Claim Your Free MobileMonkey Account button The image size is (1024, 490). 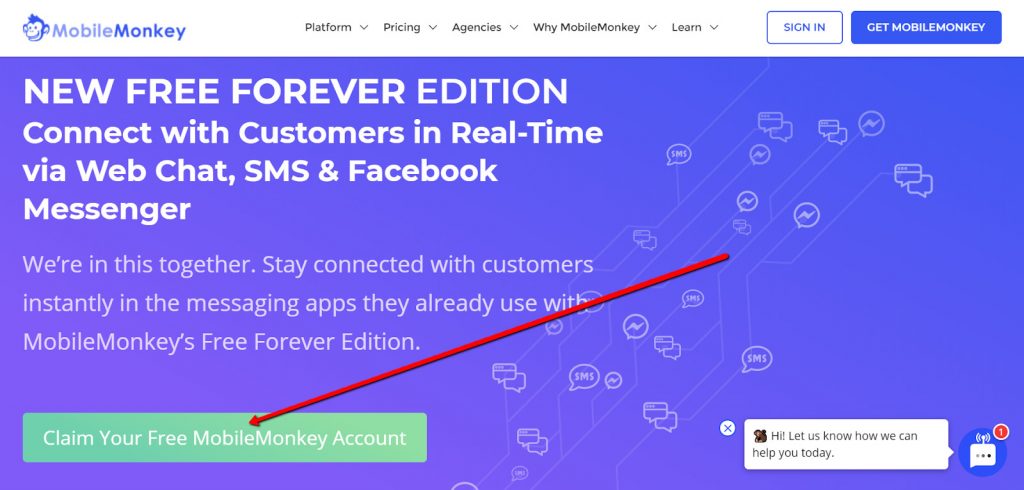[225, 438]
